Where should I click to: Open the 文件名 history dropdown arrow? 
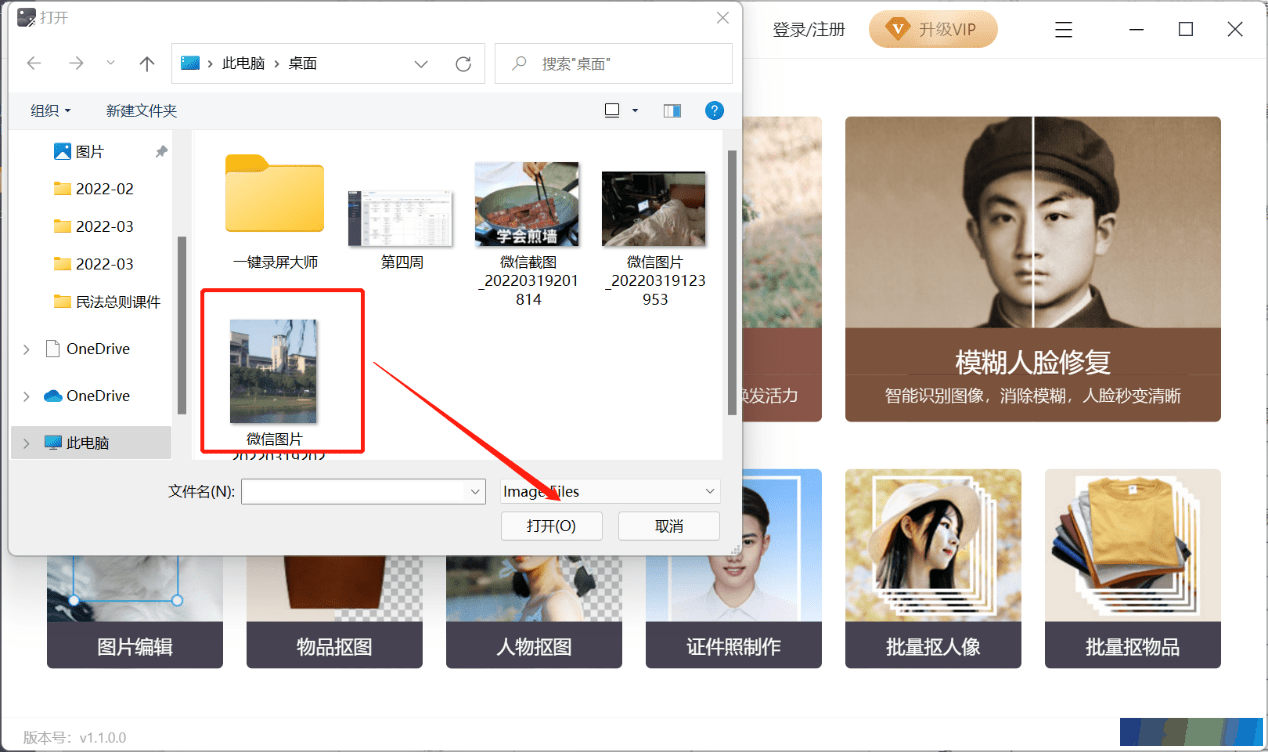476,492
